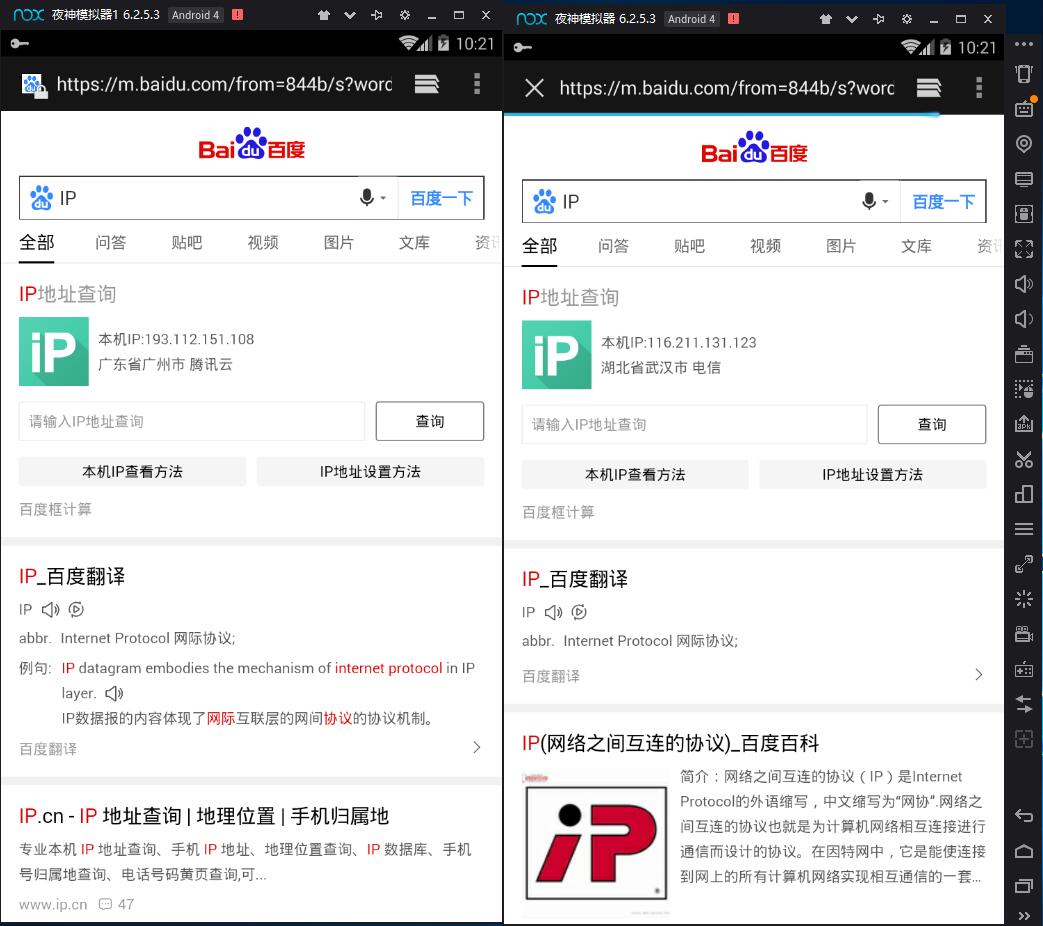The width and height of the screenshot is (1043, 926).
Task: Play the pronunciation of IP in 百度翻译 result
Action: click(x=49, y=610)
